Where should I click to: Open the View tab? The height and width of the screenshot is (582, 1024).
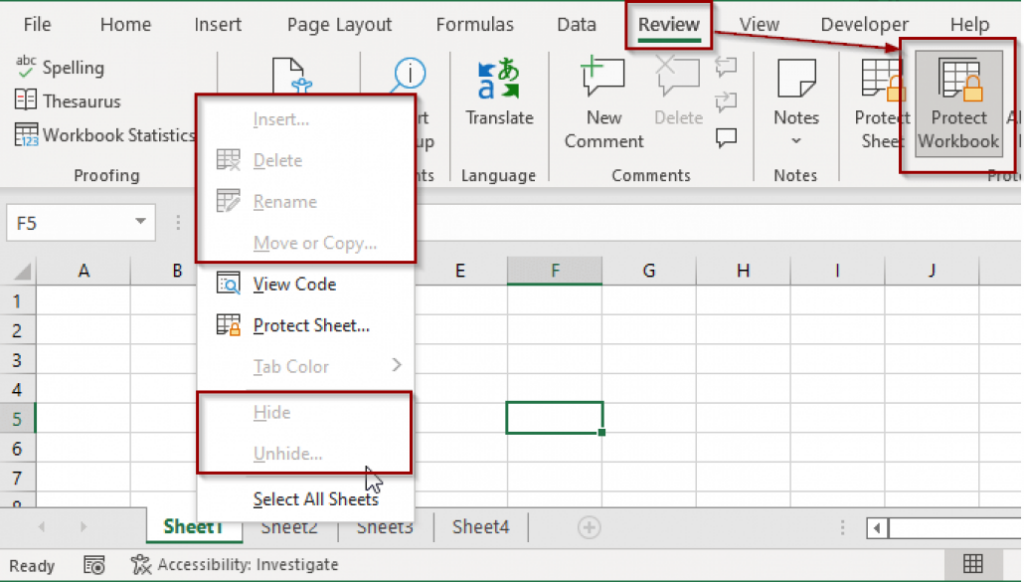[x=759, y=24]
